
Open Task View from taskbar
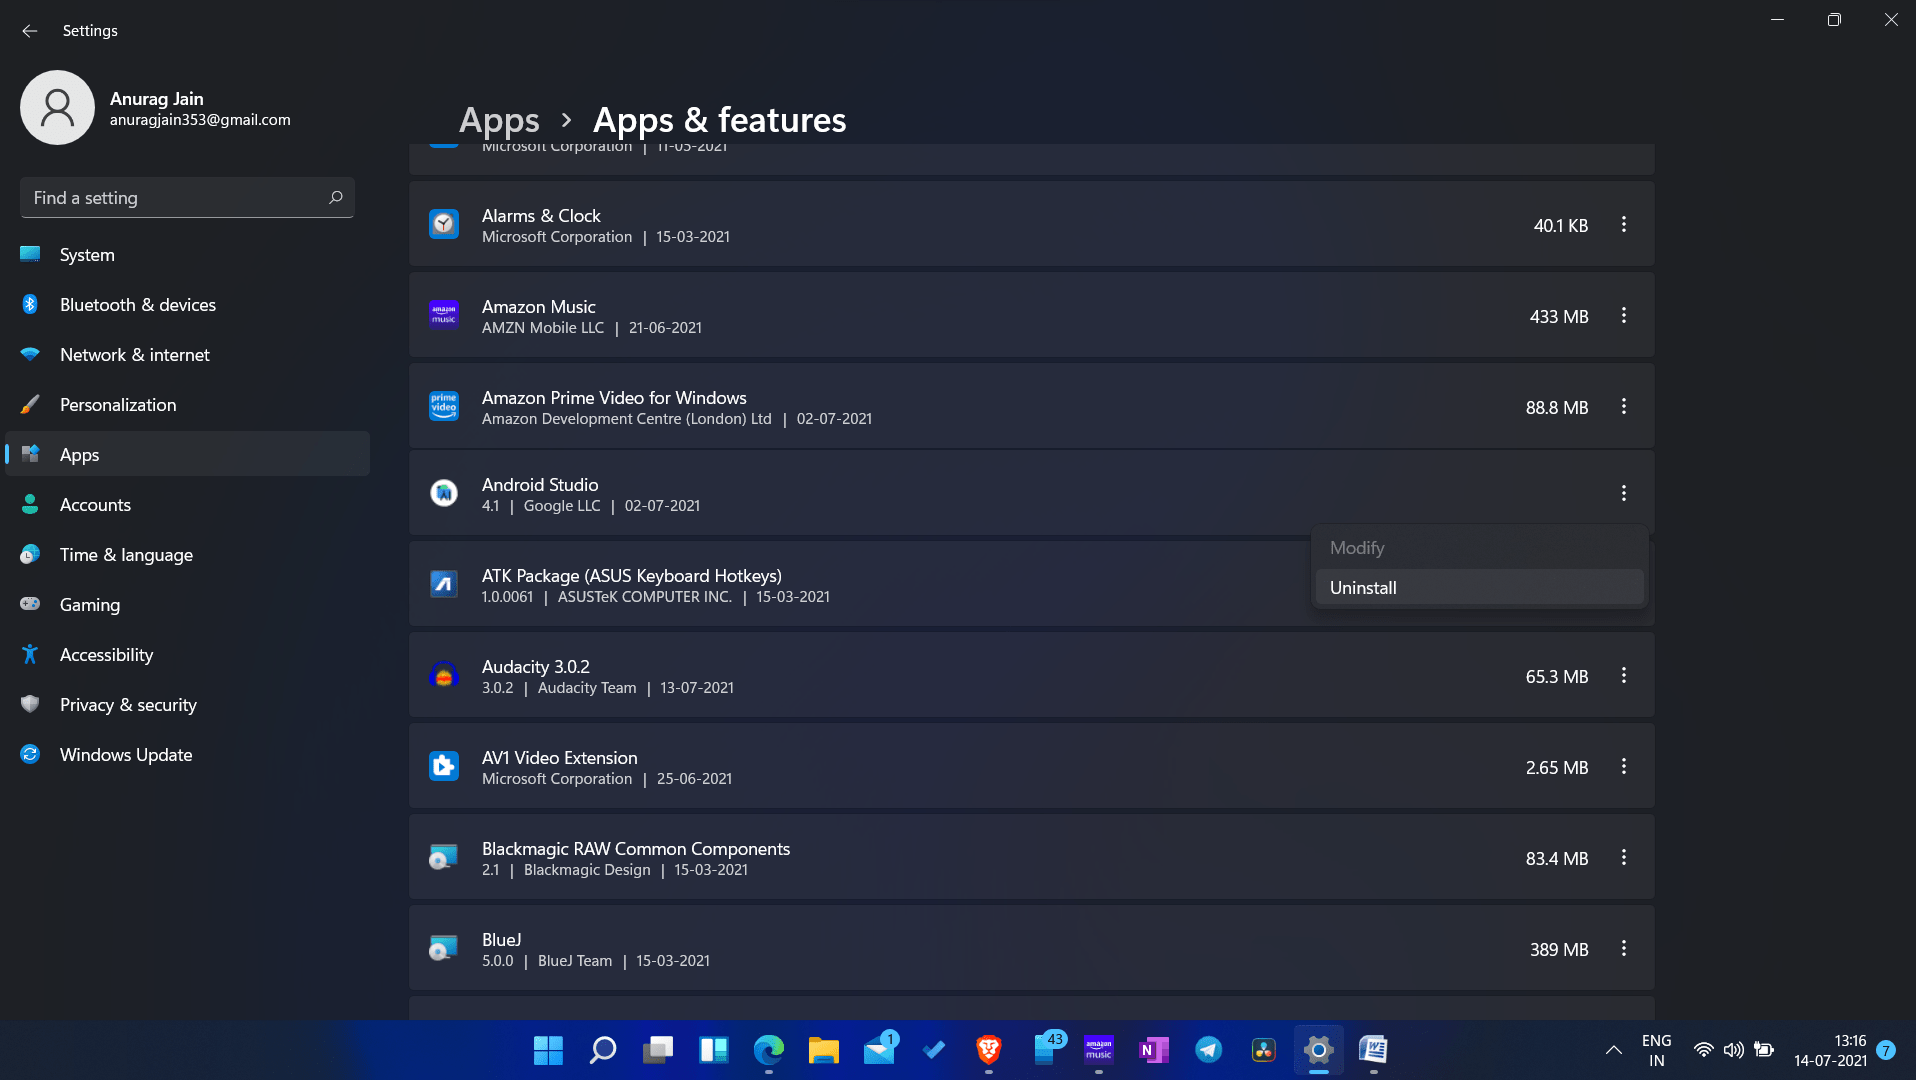click(658, 1050)
